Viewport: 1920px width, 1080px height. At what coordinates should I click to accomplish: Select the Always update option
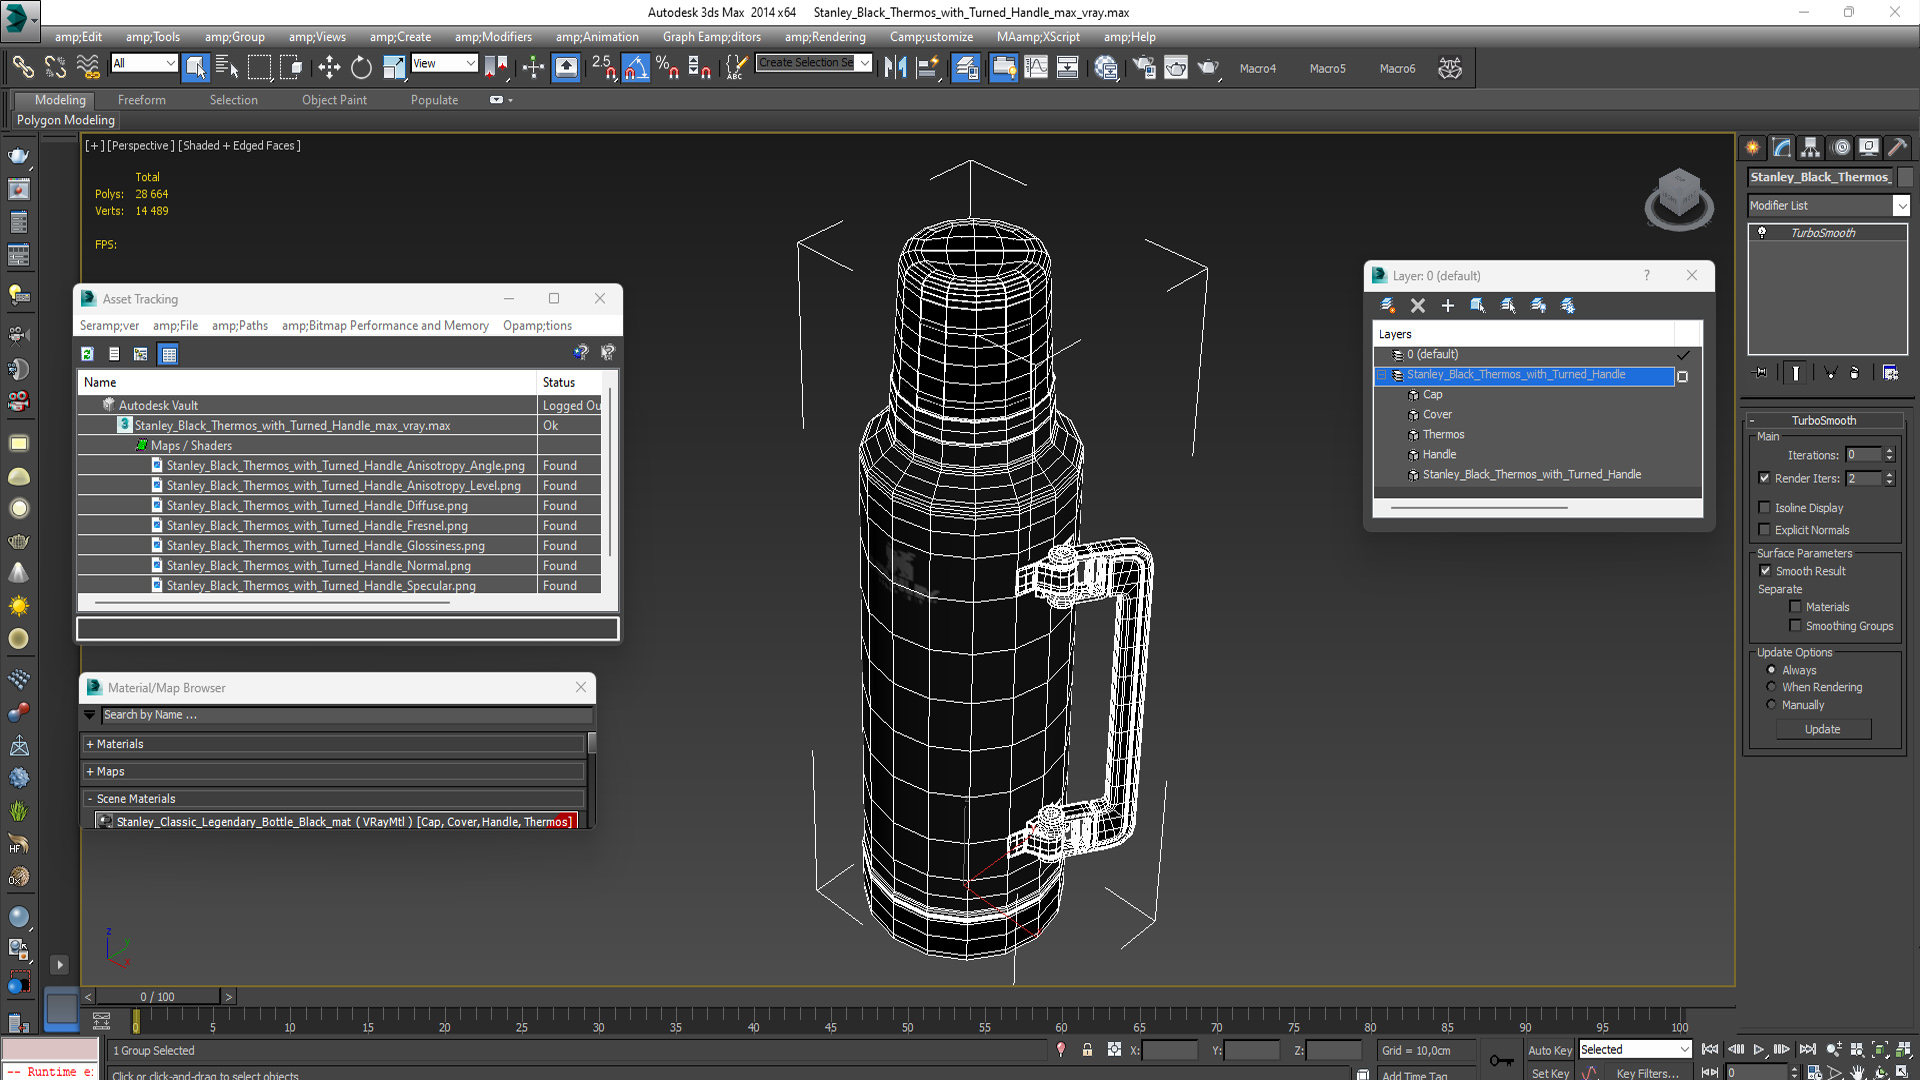(1771, 670)
